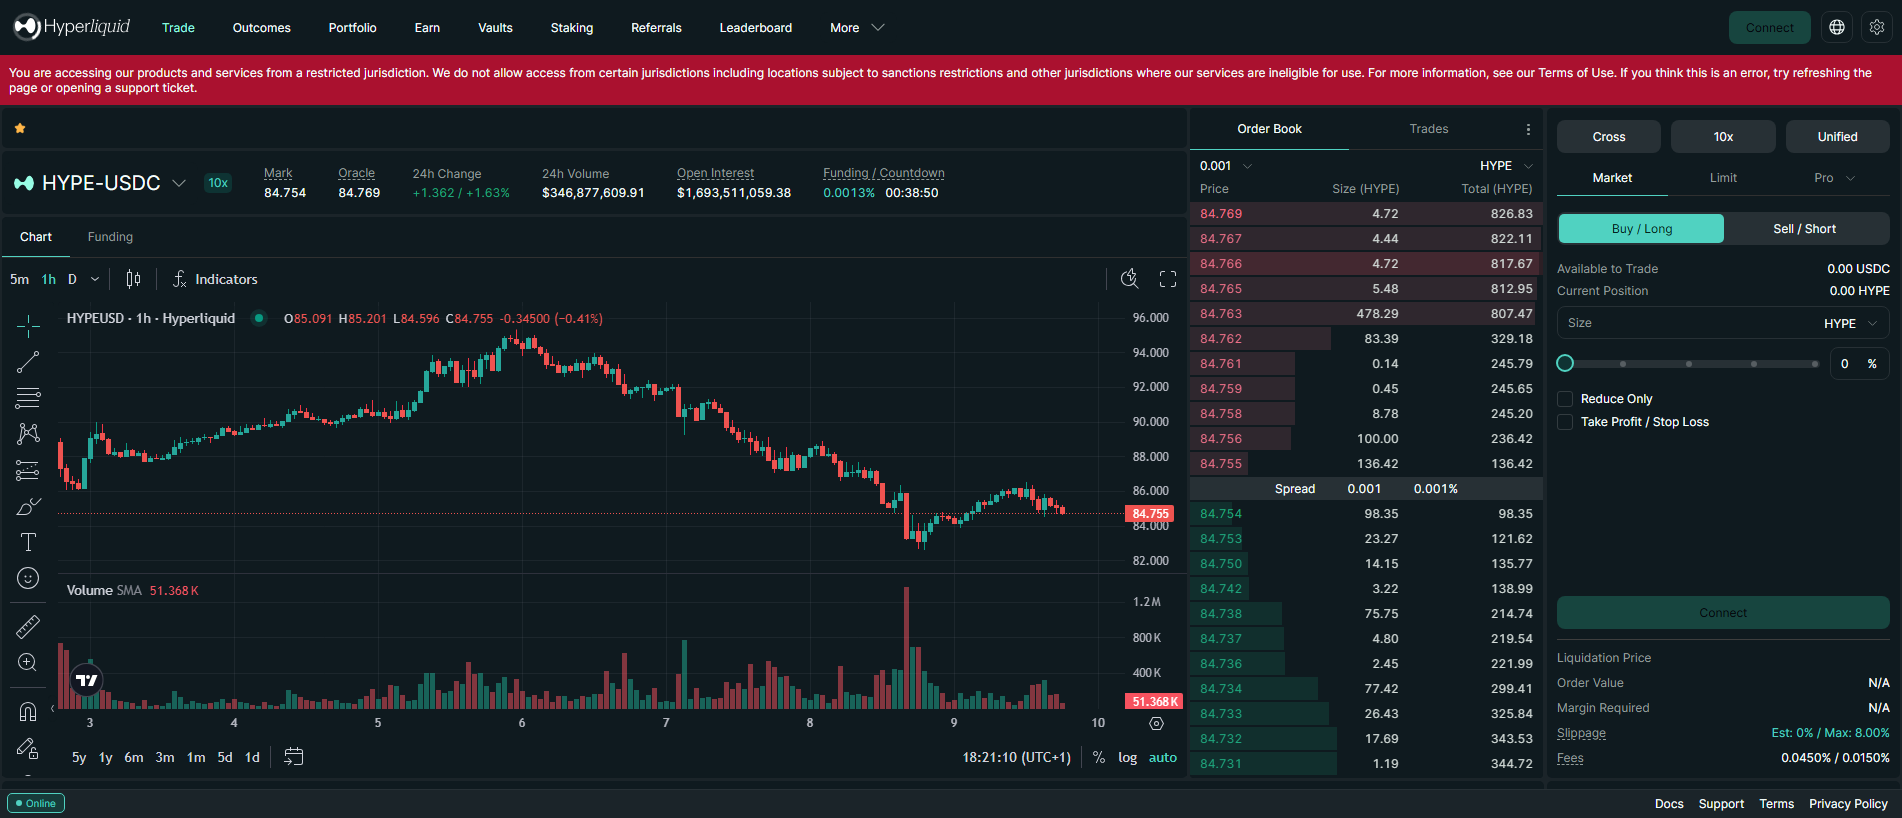Screen dimensions: 1902x818
Task: Open the More navigation dropdown
Action: tap(857, 28)
